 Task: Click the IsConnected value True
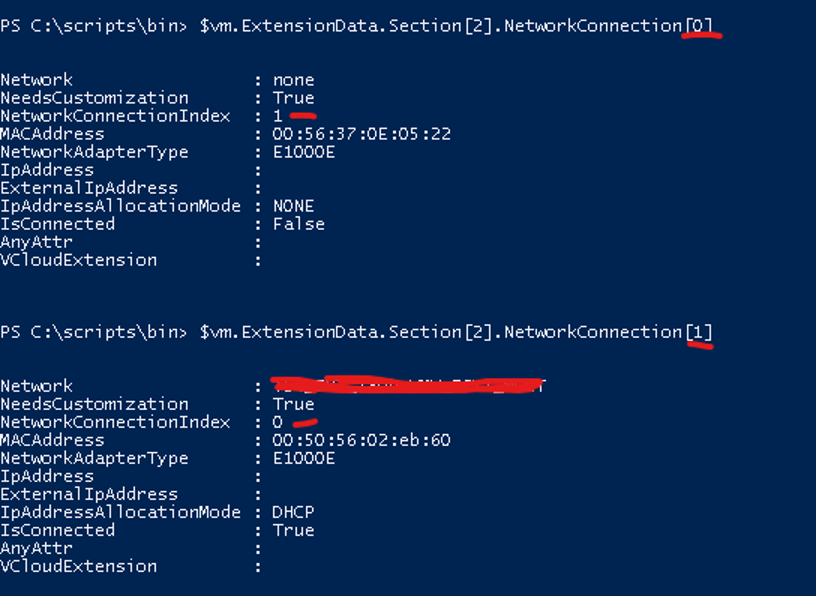pos(293,530)
